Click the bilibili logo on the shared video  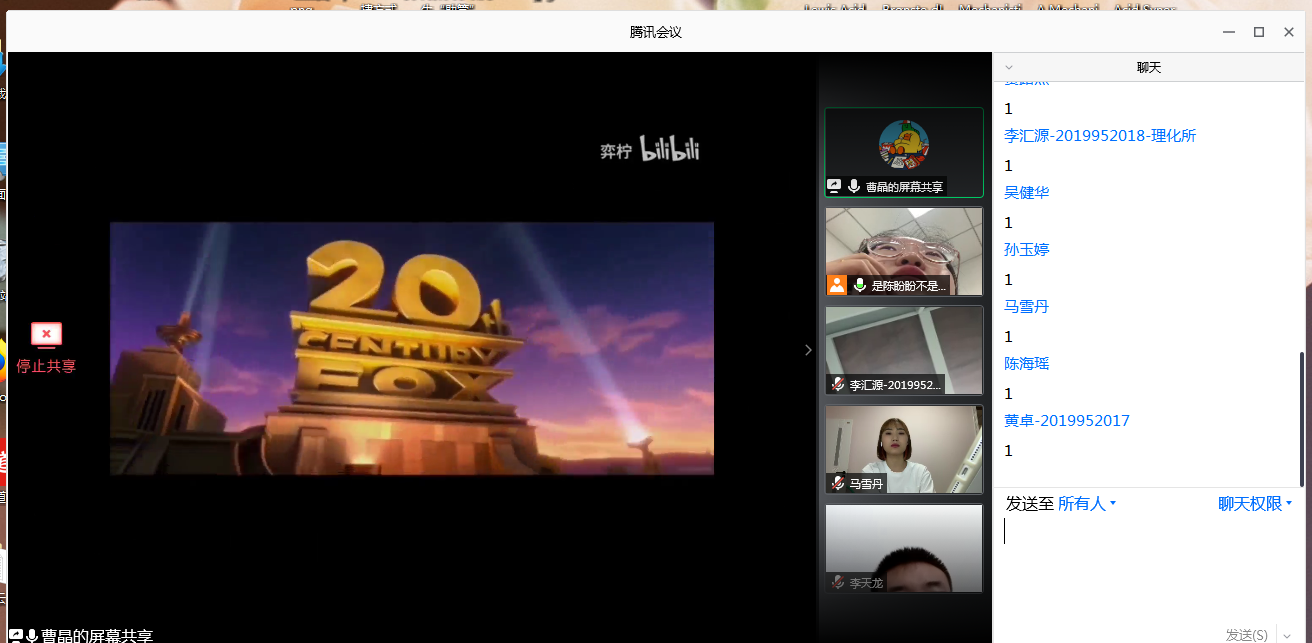click(x=669, y=150)
